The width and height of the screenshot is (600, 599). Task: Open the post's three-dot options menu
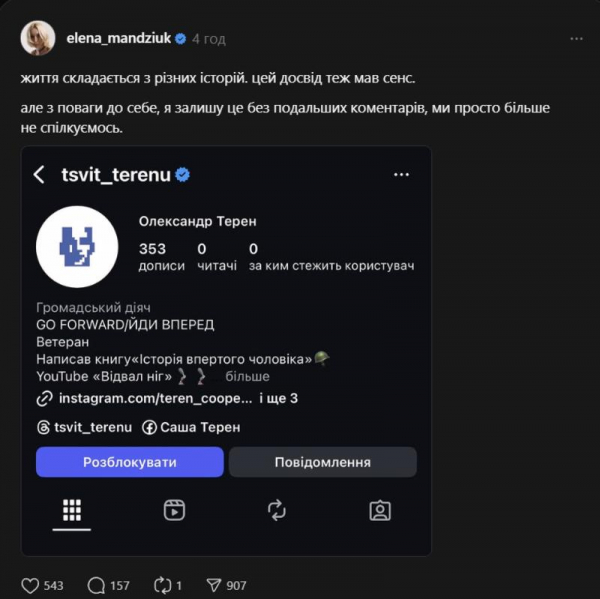[x=576, y=39]
